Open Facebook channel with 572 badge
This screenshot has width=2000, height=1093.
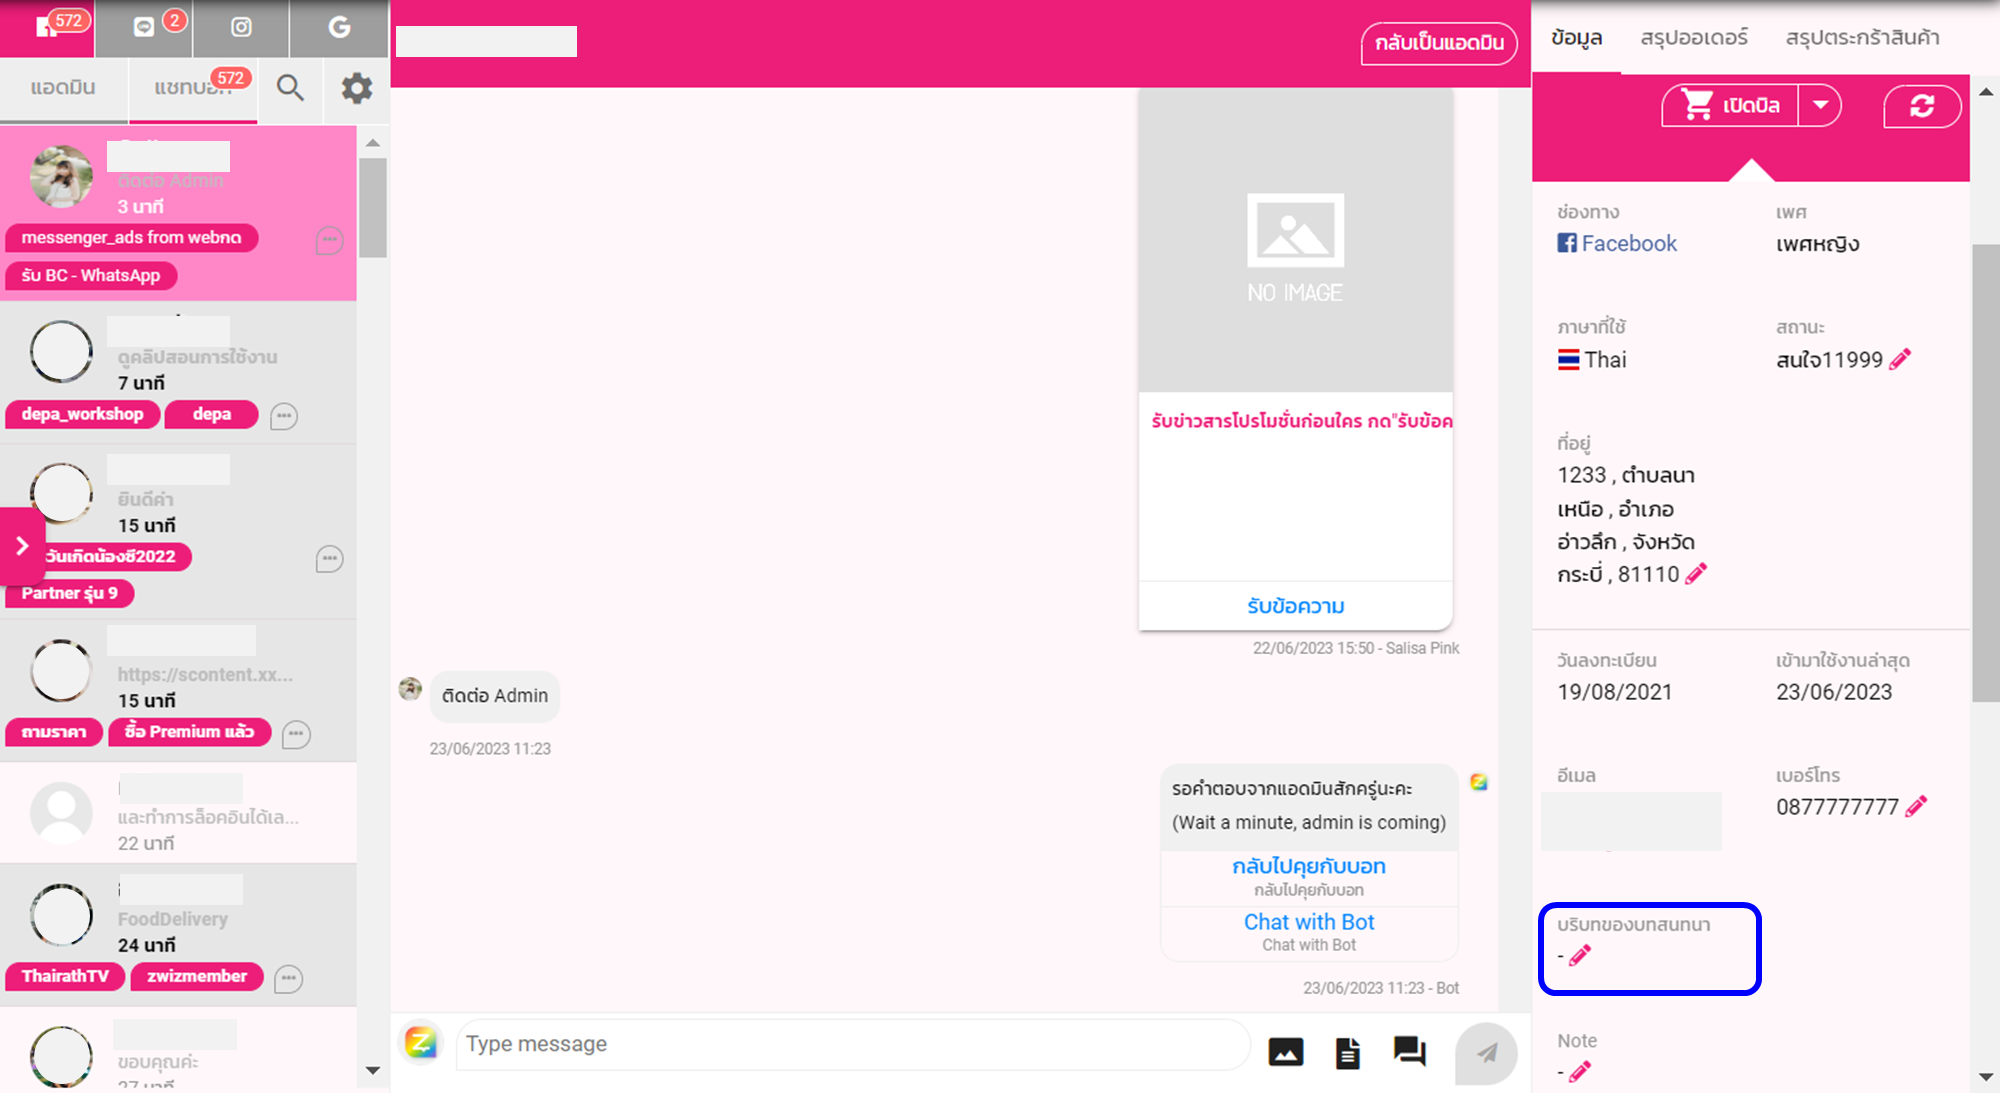click(x=47, y=27)
